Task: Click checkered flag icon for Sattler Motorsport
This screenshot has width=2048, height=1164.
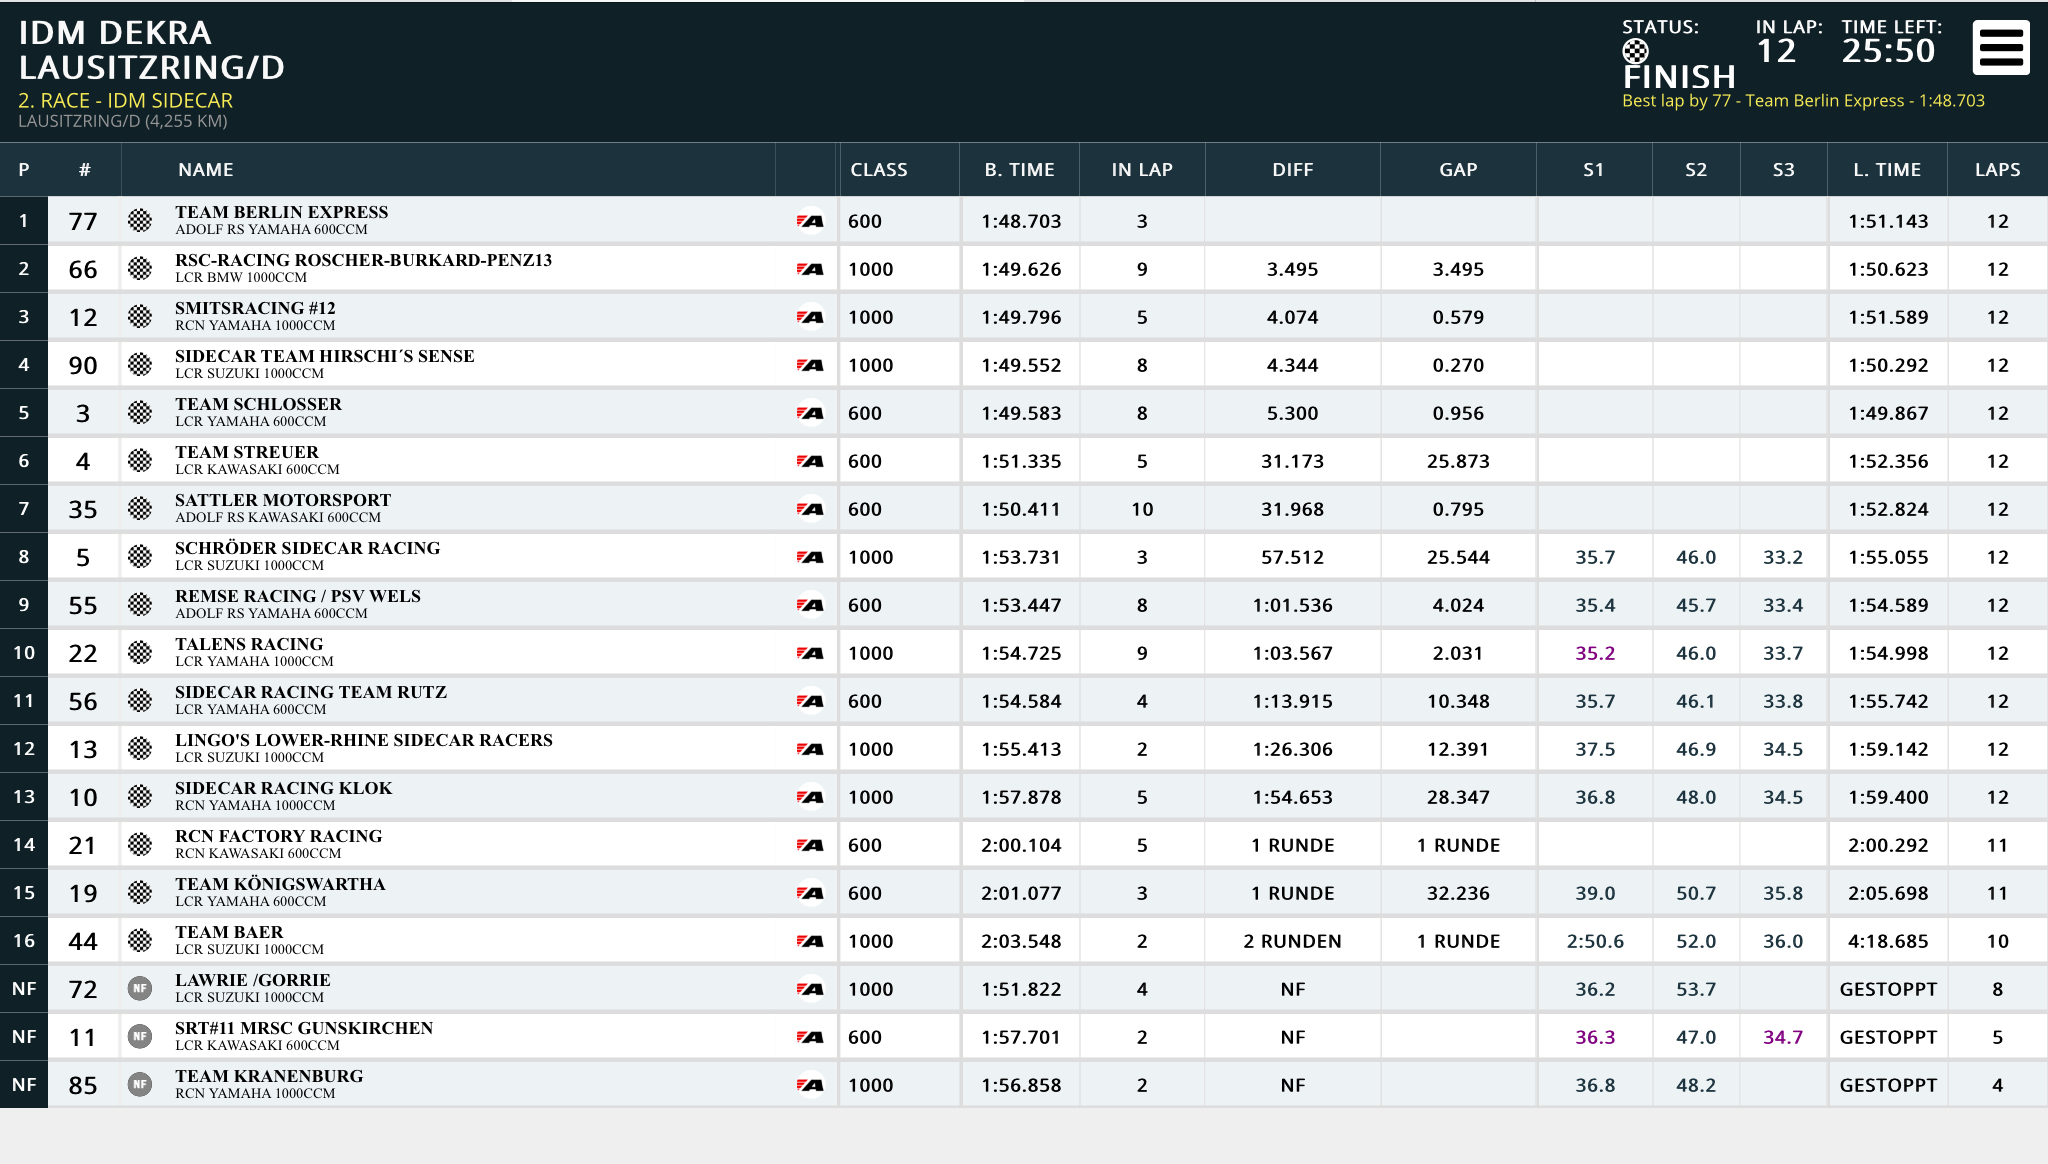Action: point(140,509)
